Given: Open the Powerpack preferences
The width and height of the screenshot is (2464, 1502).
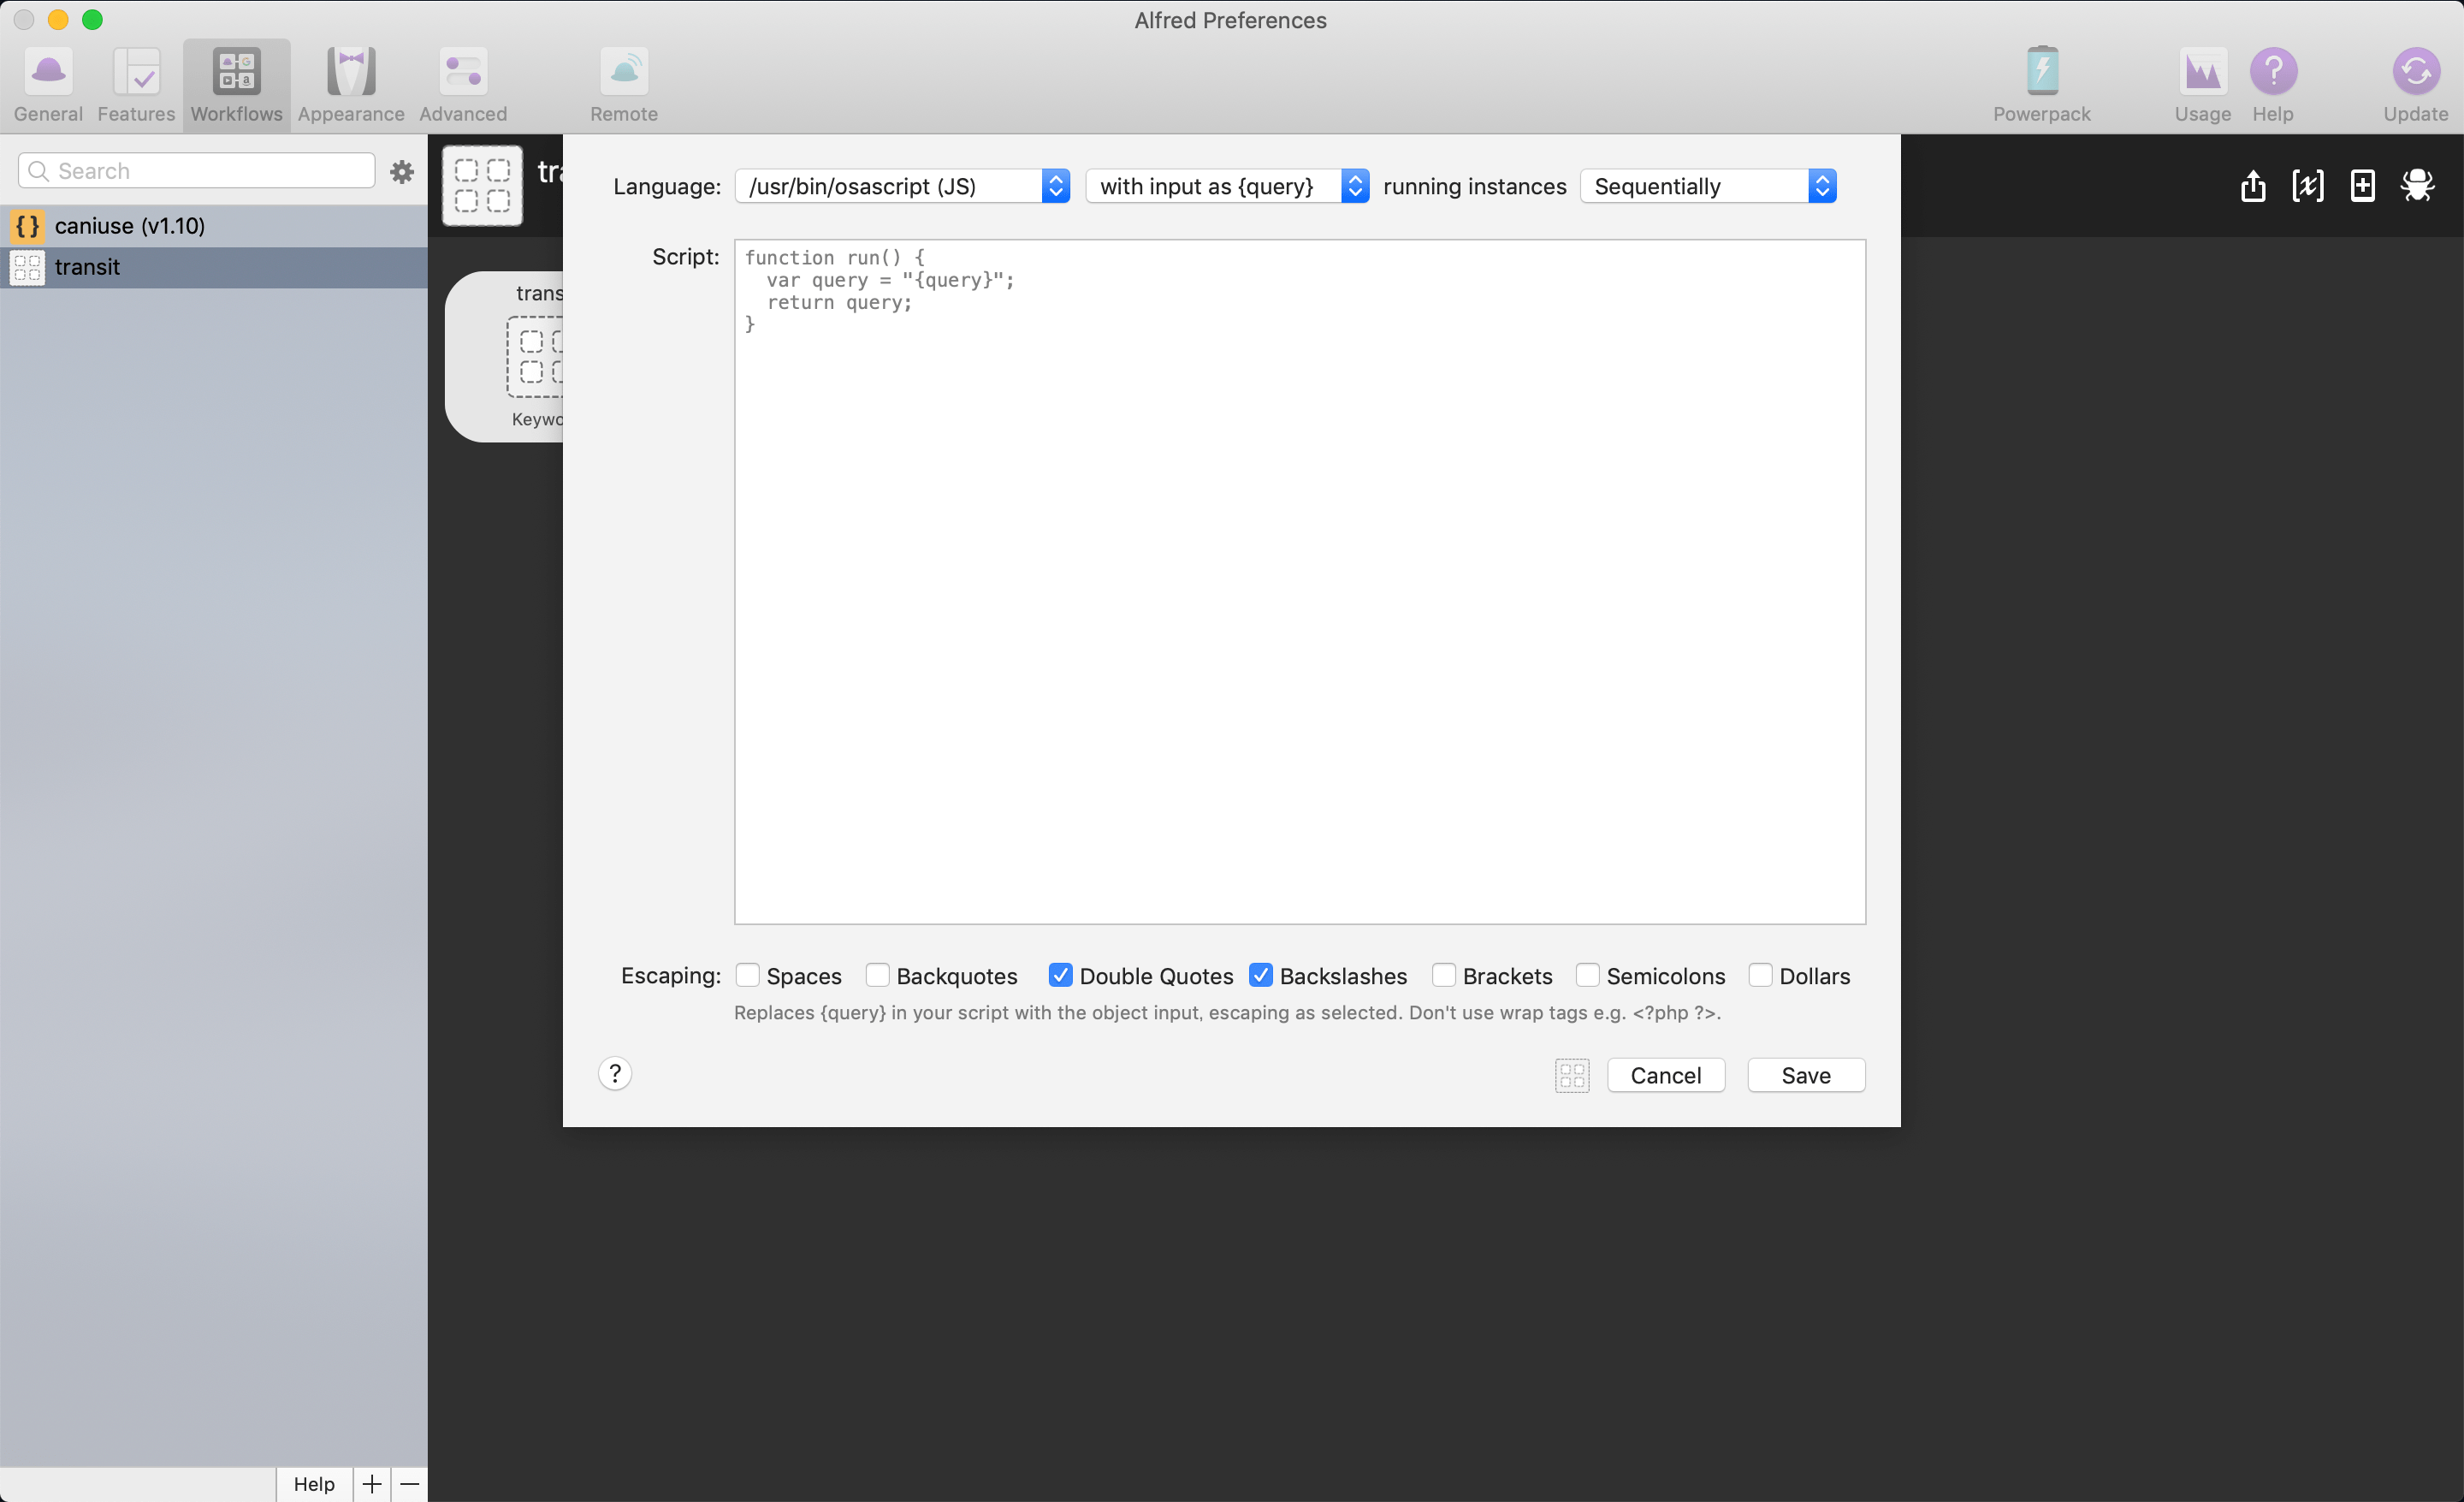Looking at the screenshot, I should 2041,84.
